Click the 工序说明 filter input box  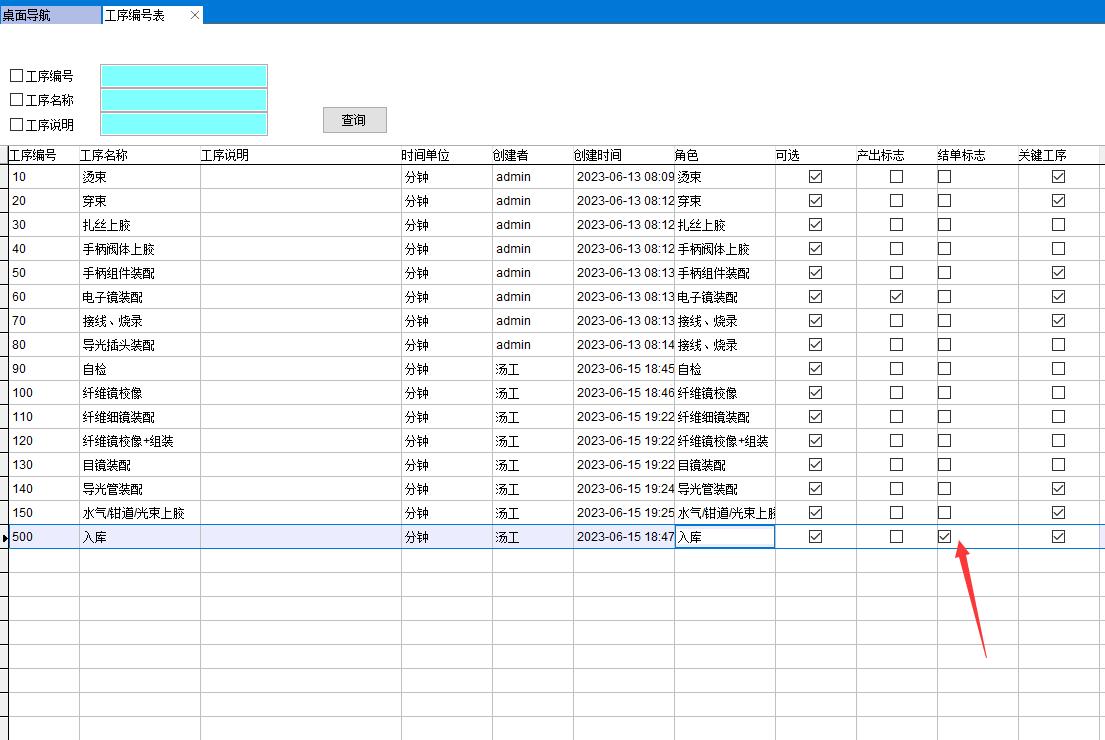(x=184, y=124)
